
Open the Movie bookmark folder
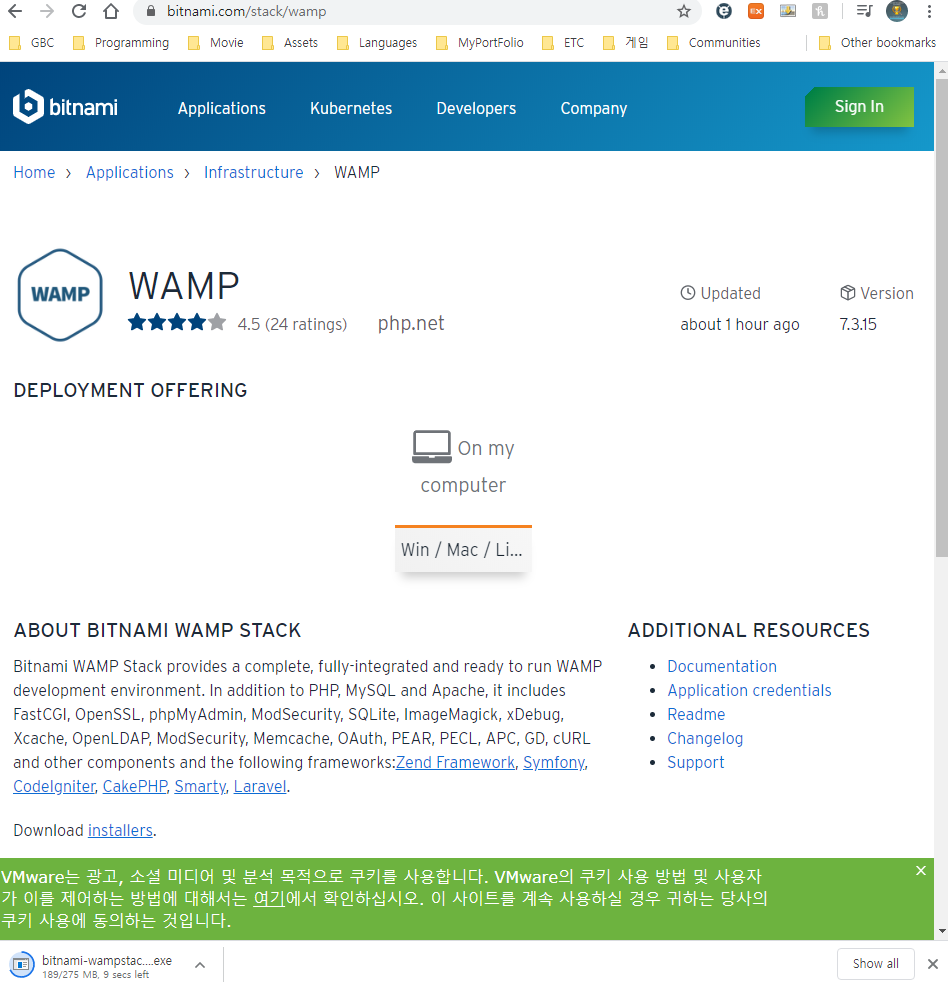tap(216, 43)
